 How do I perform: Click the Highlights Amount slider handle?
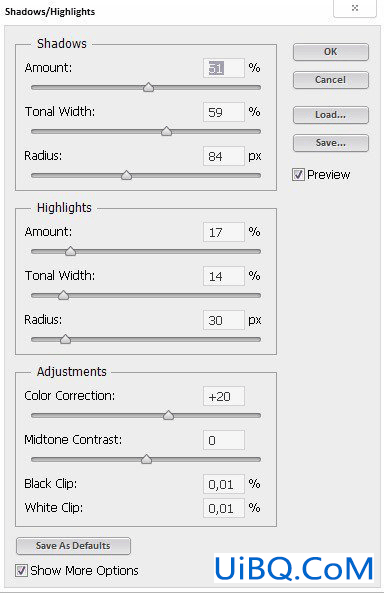(70, 251)
